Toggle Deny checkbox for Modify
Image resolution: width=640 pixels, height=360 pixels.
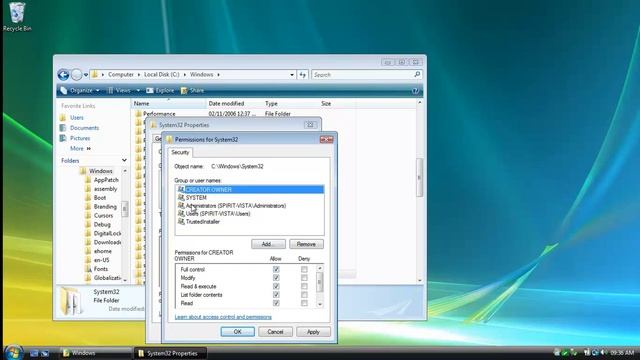coord(304,278)
